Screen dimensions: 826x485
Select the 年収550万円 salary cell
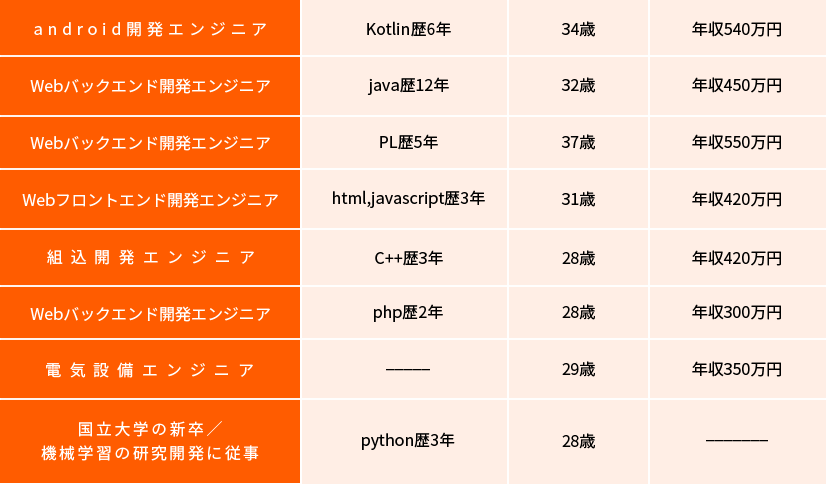(x=737, y=142)
